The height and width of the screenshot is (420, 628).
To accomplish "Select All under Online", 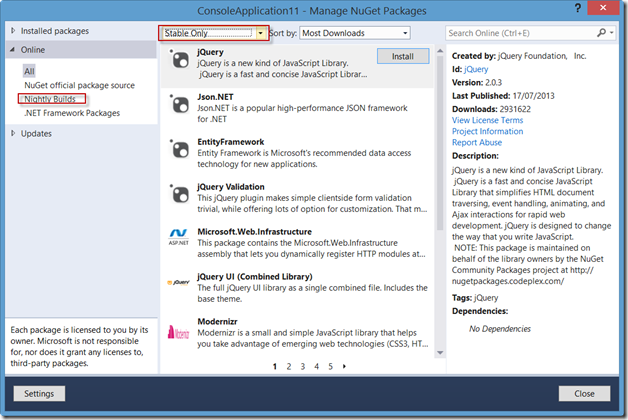I will pyautogui.click(x=29, y=71).
